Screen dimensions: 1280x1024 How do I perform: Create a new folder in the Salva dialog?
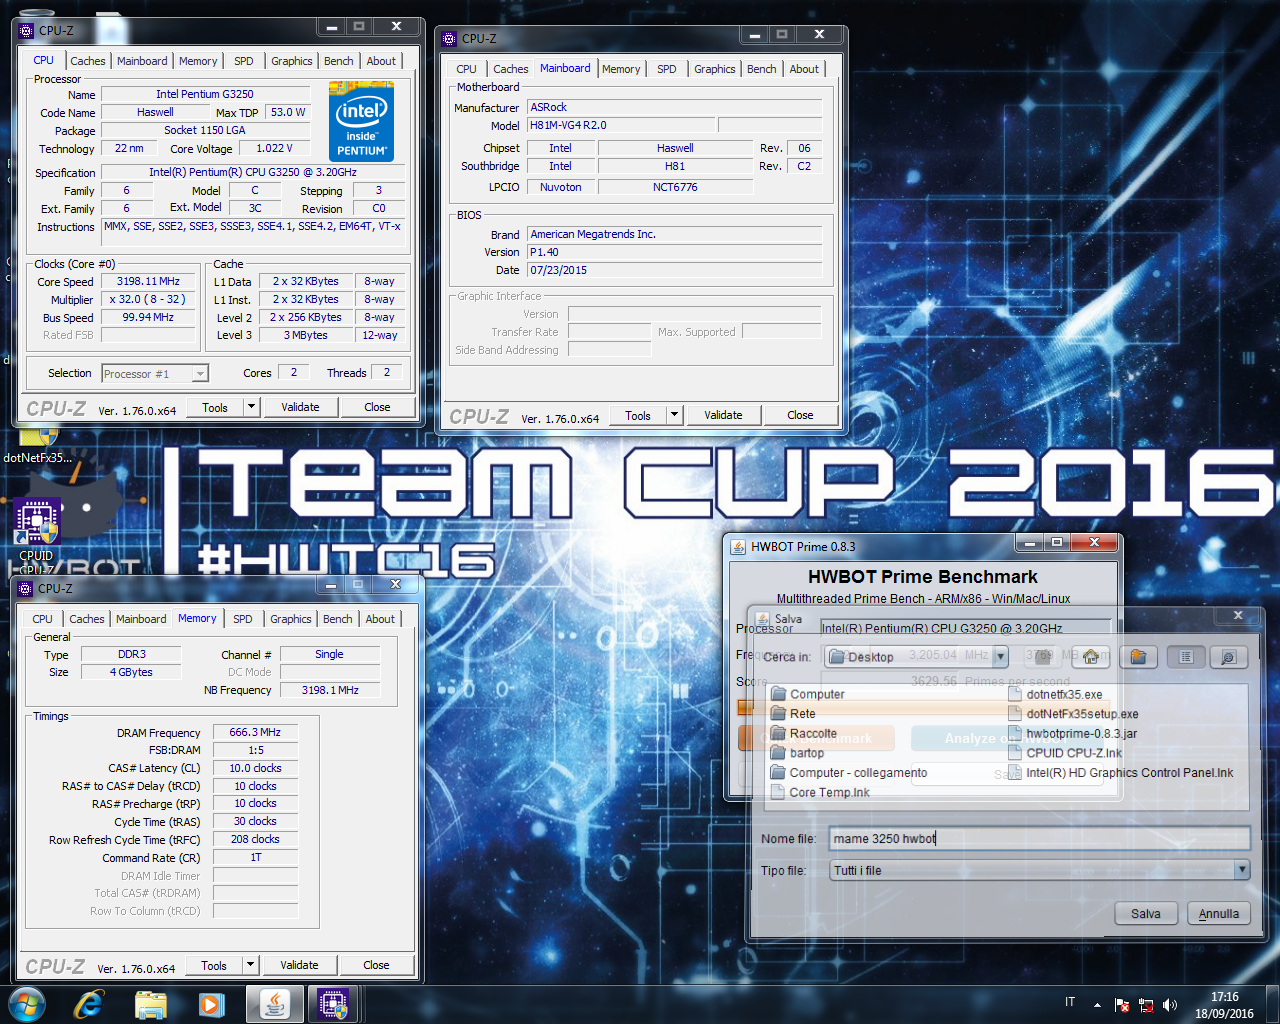click(1138, 656)
